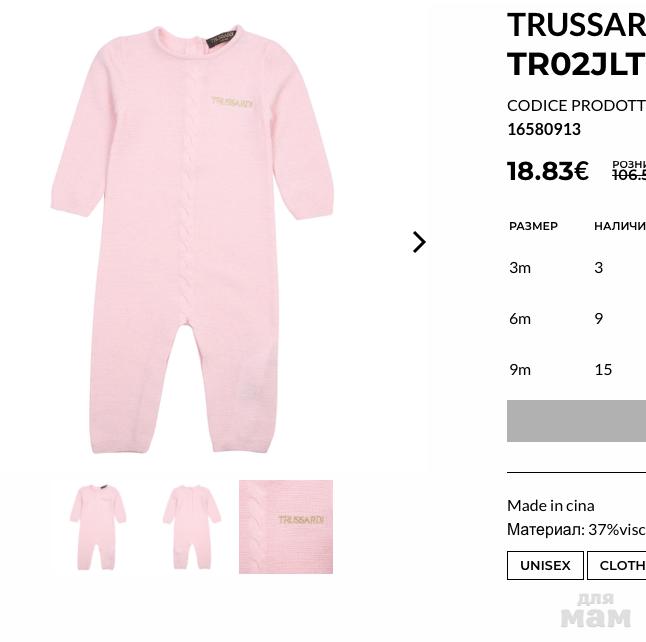The image size is (646, 642).
Task: Open the Trussardi logo close-up thumbnail
Action: [286, 527]
